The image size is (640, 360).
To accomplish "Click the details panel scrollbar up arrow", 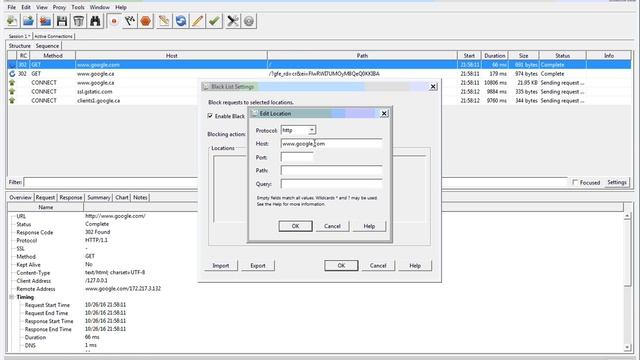I will (627, 216).
